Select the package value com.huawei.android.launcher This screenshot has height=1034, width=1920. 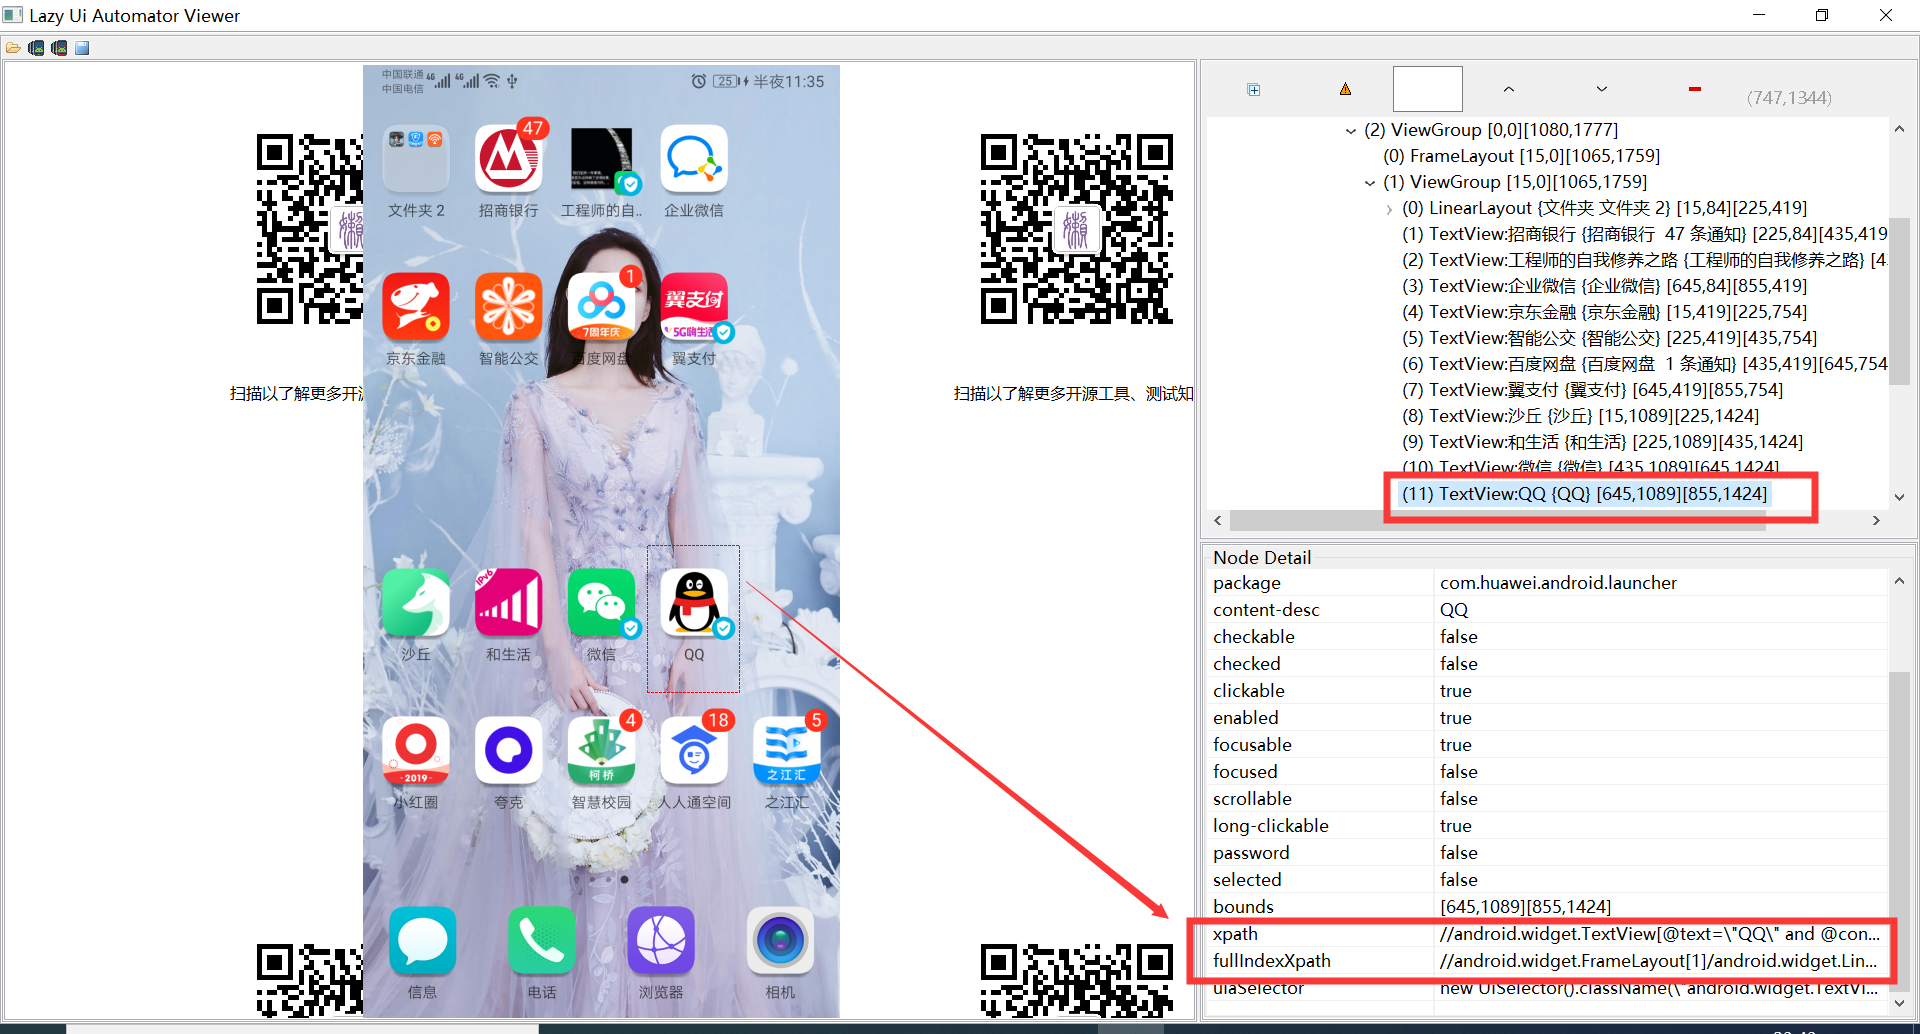click(x=1558, y=583)
